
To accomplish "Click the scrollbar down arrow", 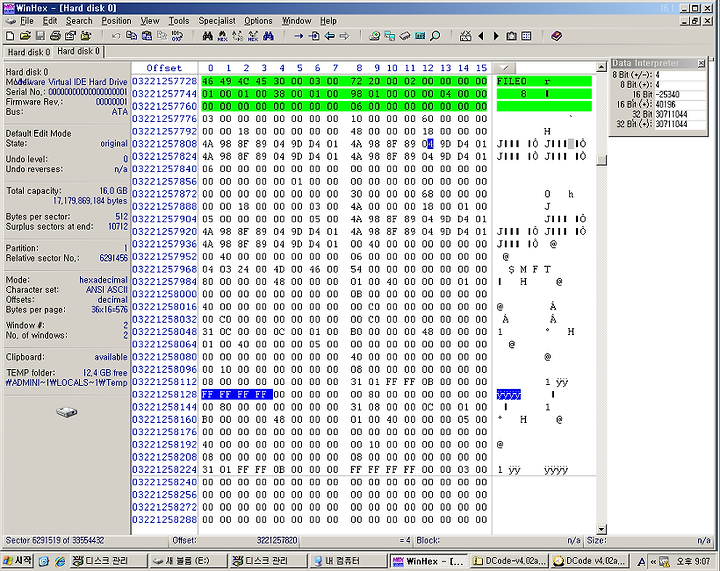I will [601, 529].
